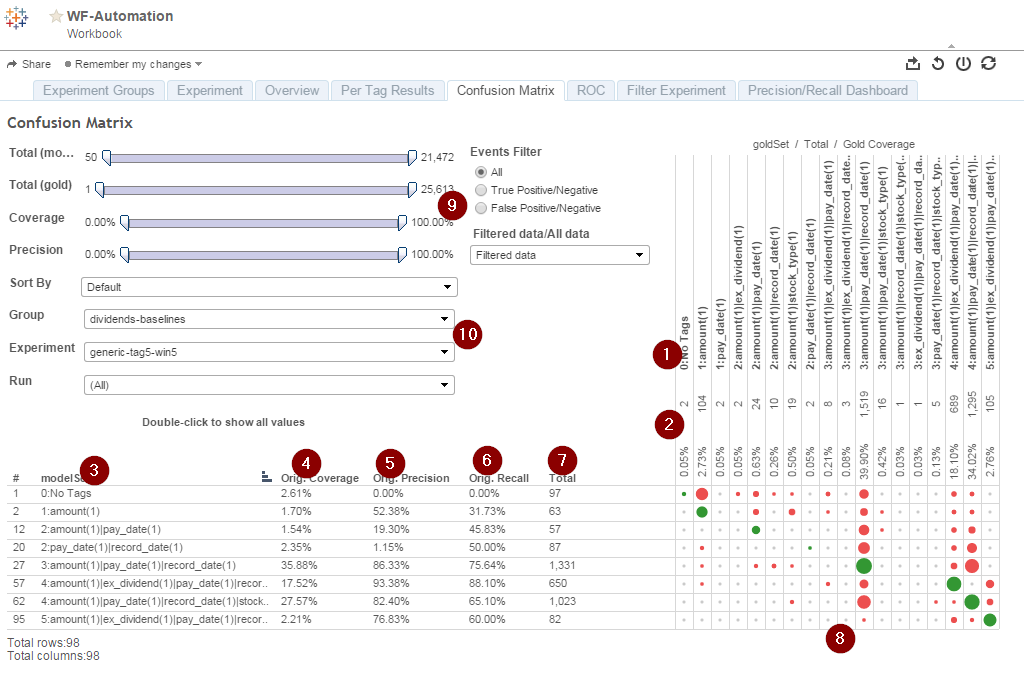The image size is (1024, 674).
Task: Choose False Positive/Negative radio option
Action: pos(481,208)
